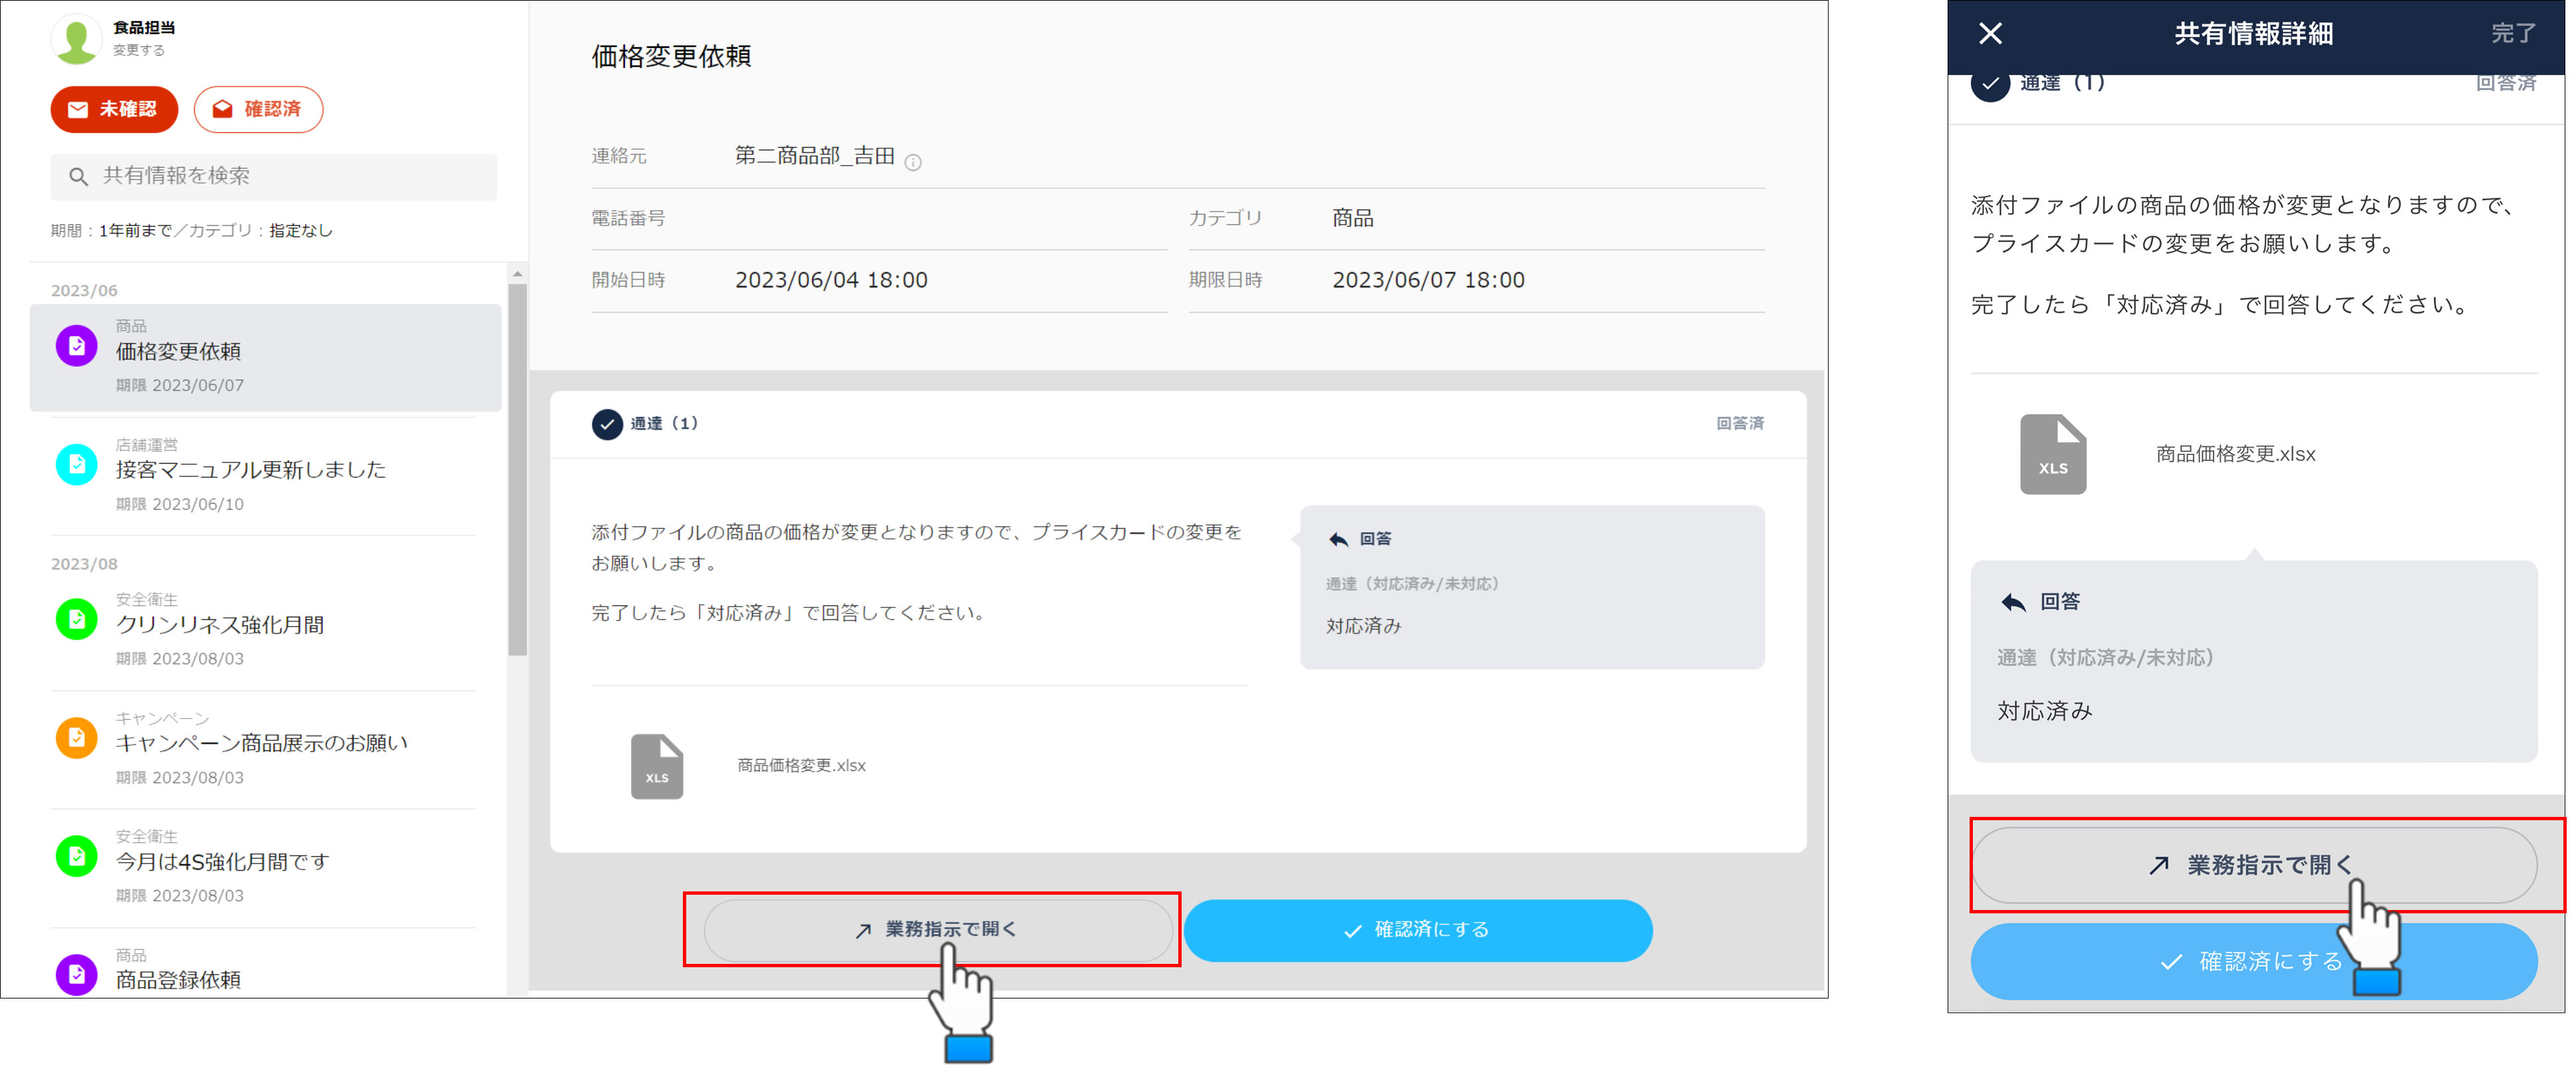This screenshot has width=2576, height=1075.
Task: Click the list scrollbar up arrow
Action: (517, 273)
